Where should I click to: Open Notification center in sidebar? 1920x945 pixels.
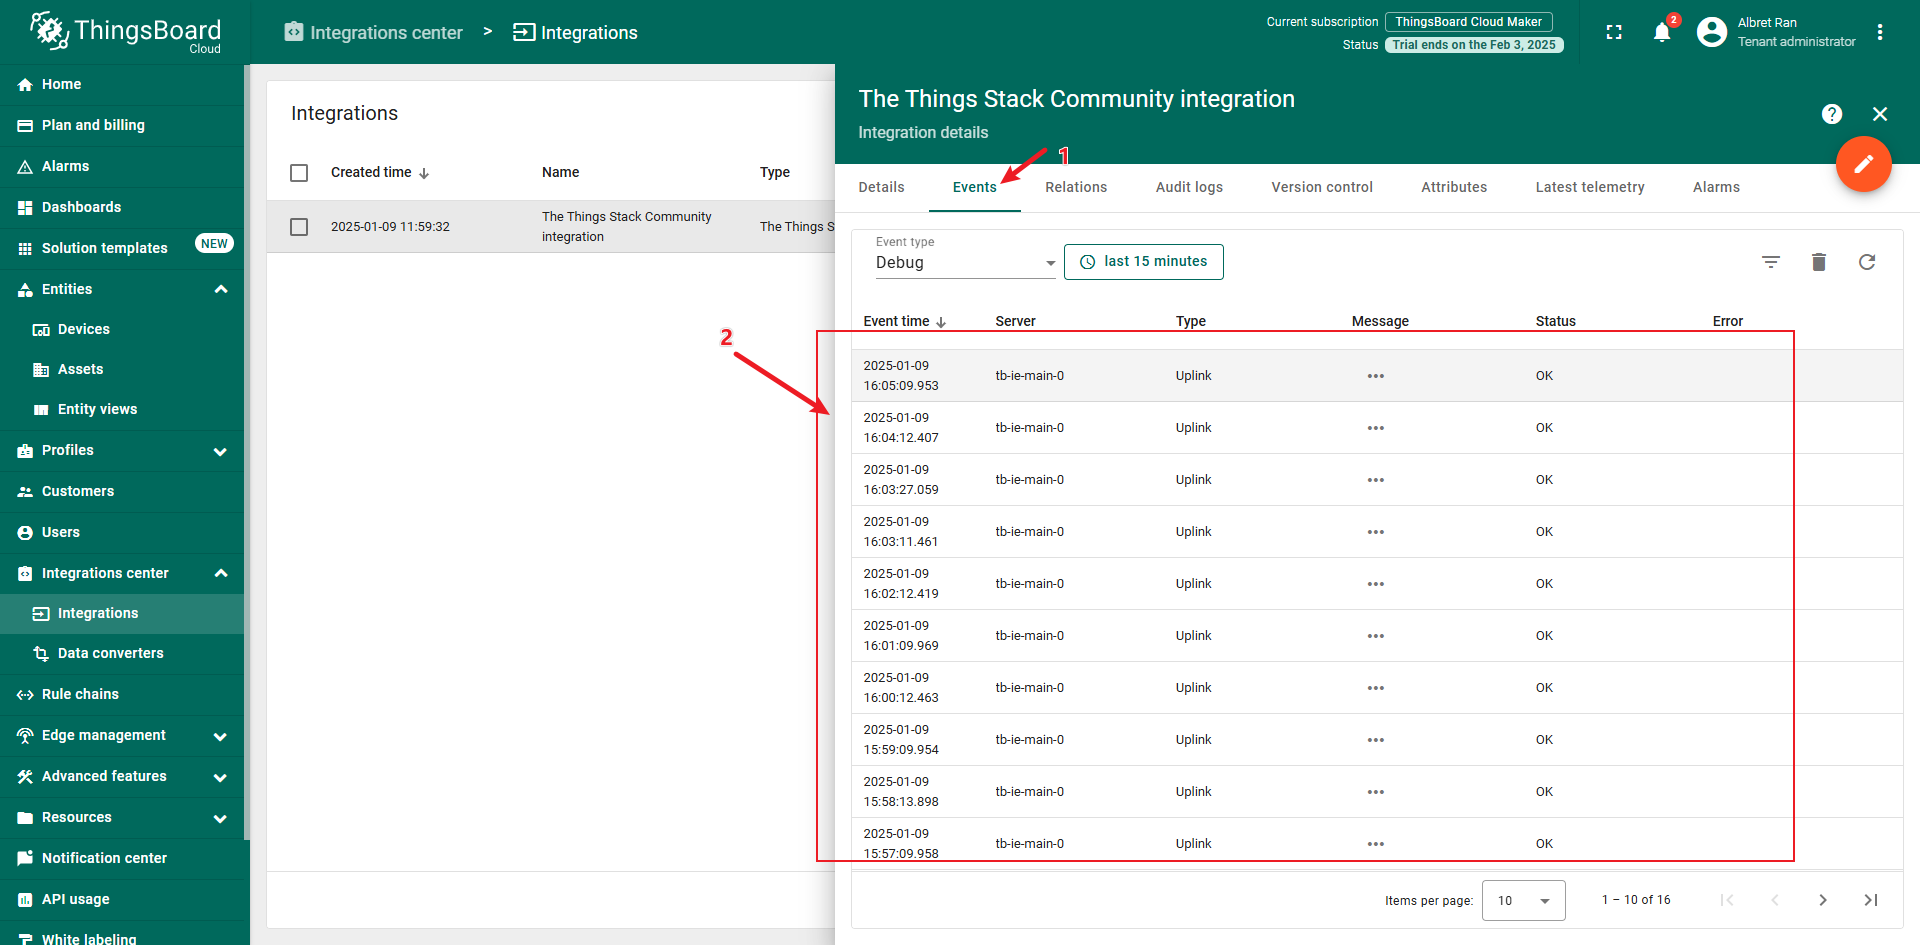(x=122, y=859)
